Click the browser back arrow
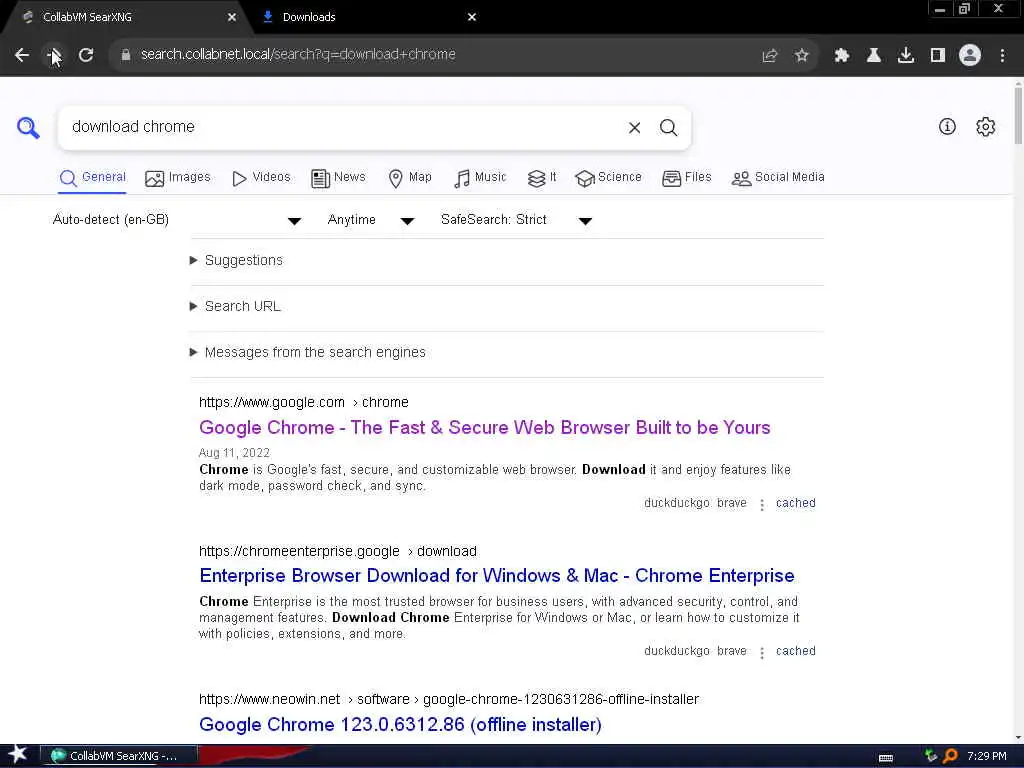The width and height of the screenshot is (1024, 768). click(22, 55)
